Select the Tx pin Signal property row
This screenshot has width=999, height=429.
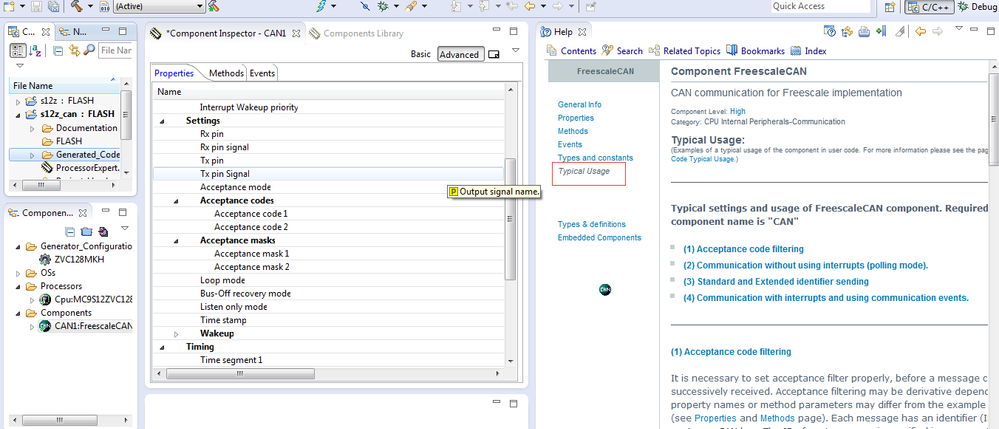pos(329,173)
